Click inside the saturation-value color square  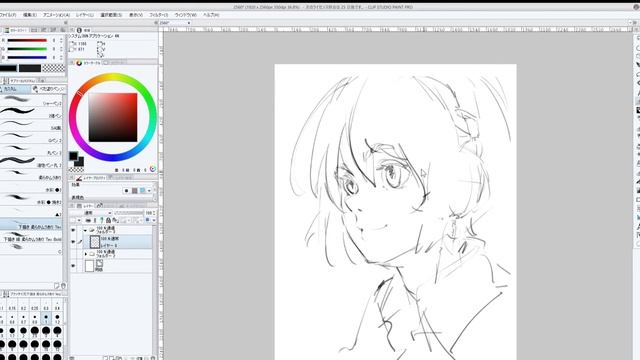point(113,118)
